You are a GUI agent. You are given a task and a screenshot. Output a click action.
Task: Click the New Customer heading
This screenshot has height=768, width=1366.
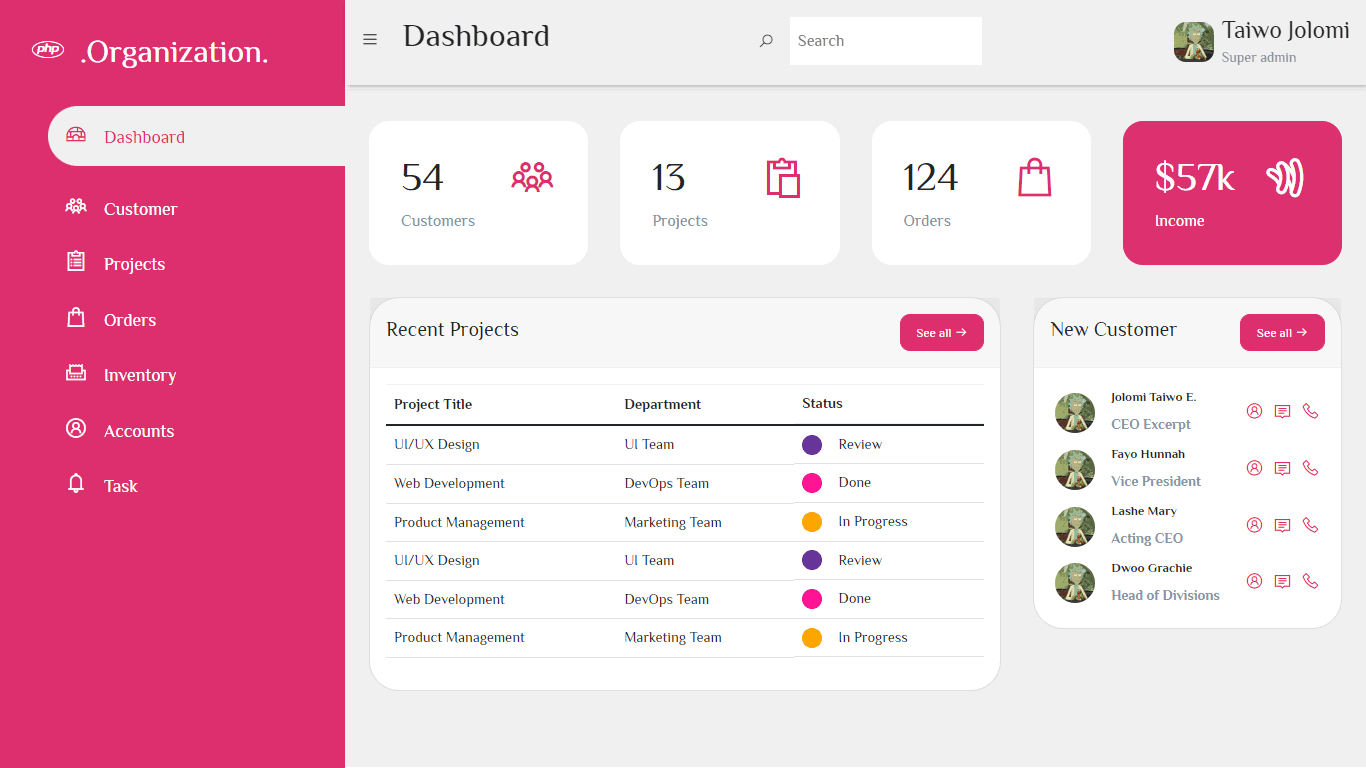(x=1114, y=329)
